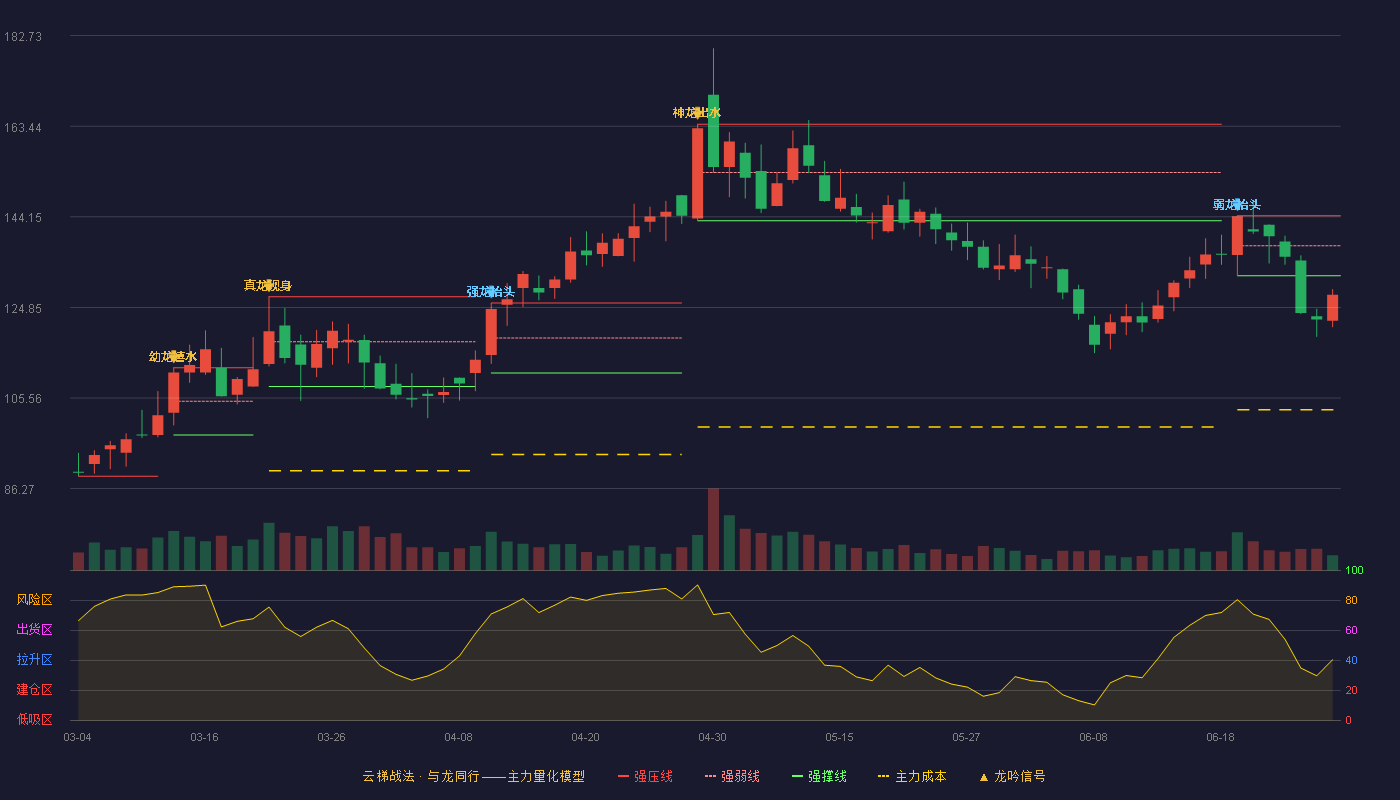
Task: Click the 04-30 date label
Action: [712, 737]
